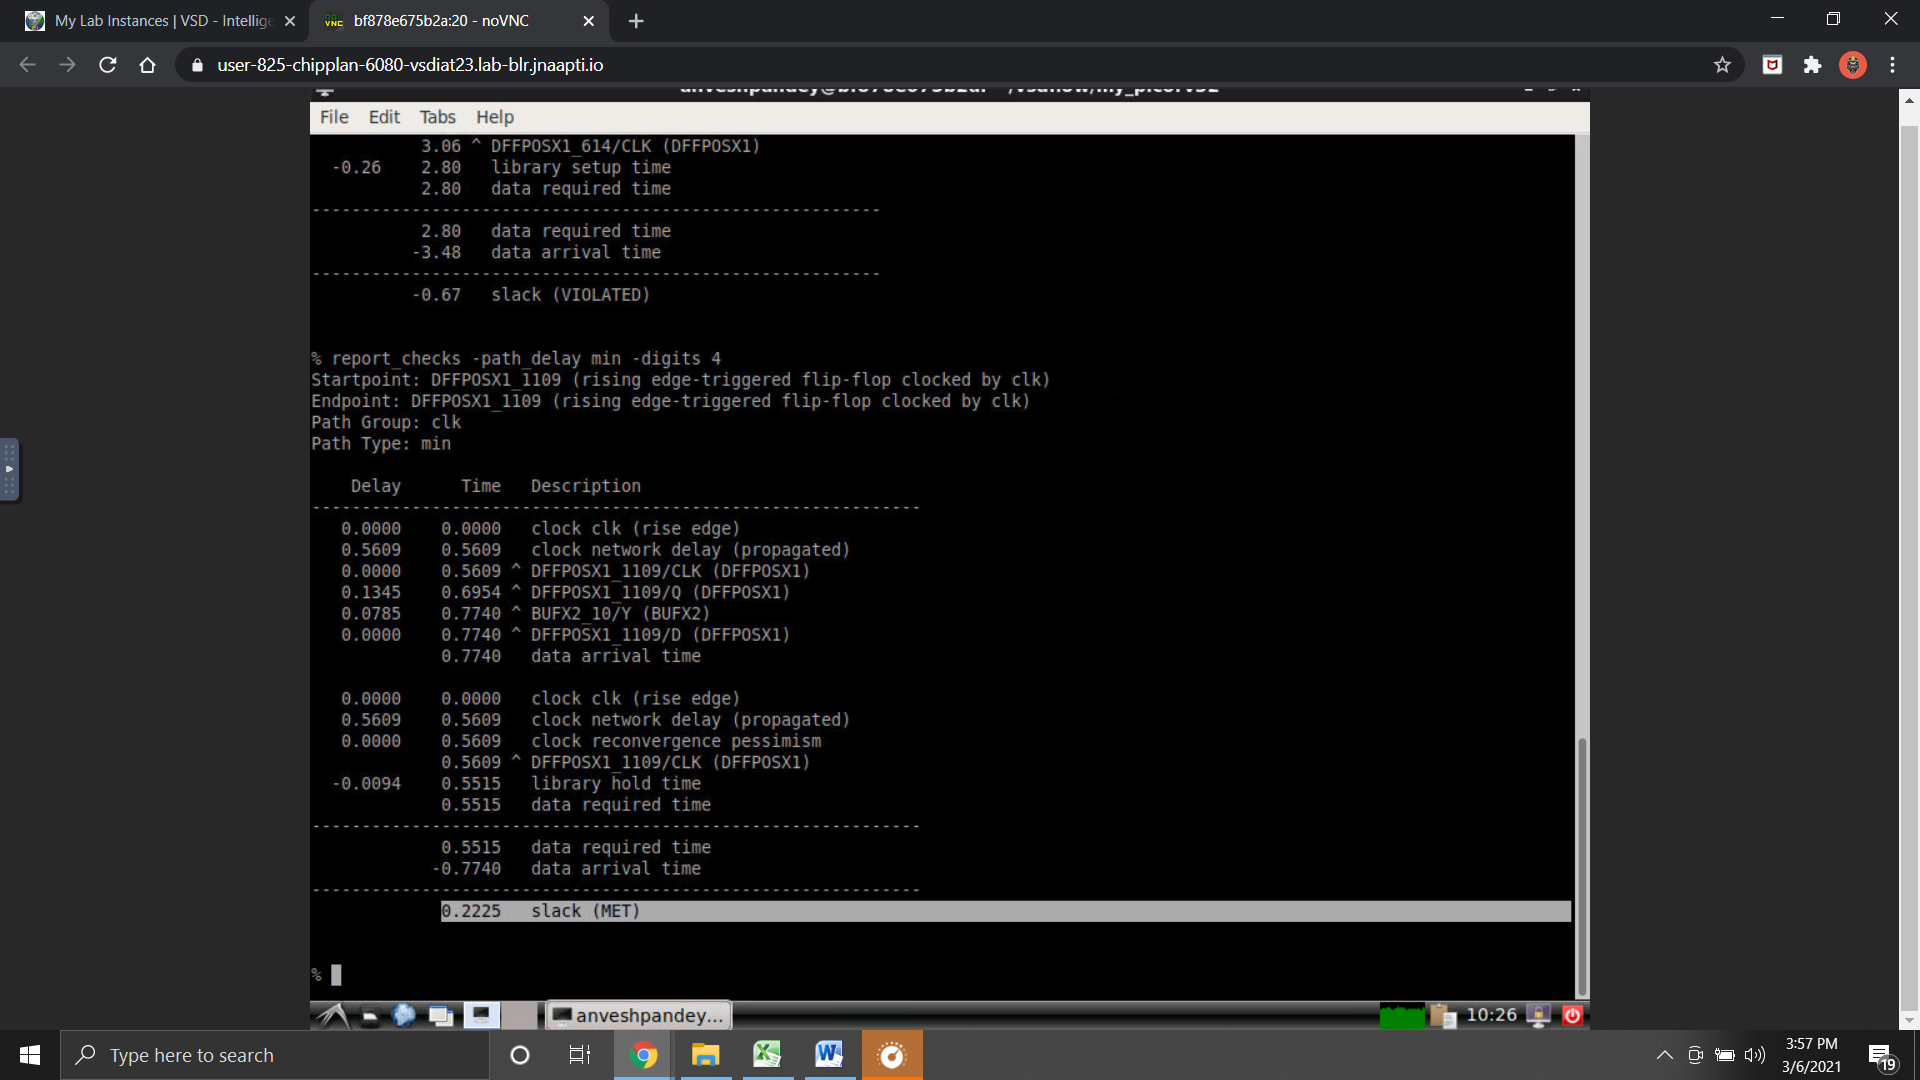Click the LXDE start menu icon
The image size is (1920, 1080).
[x=332, y=1016]
